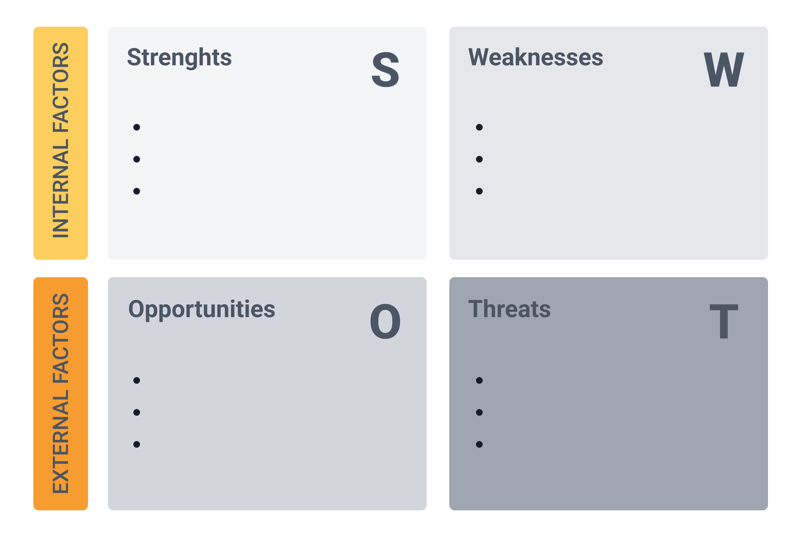This screenshot has height=533, width=800.
Task: Click the orange External Factors label
Action: [x=61, y=394]
